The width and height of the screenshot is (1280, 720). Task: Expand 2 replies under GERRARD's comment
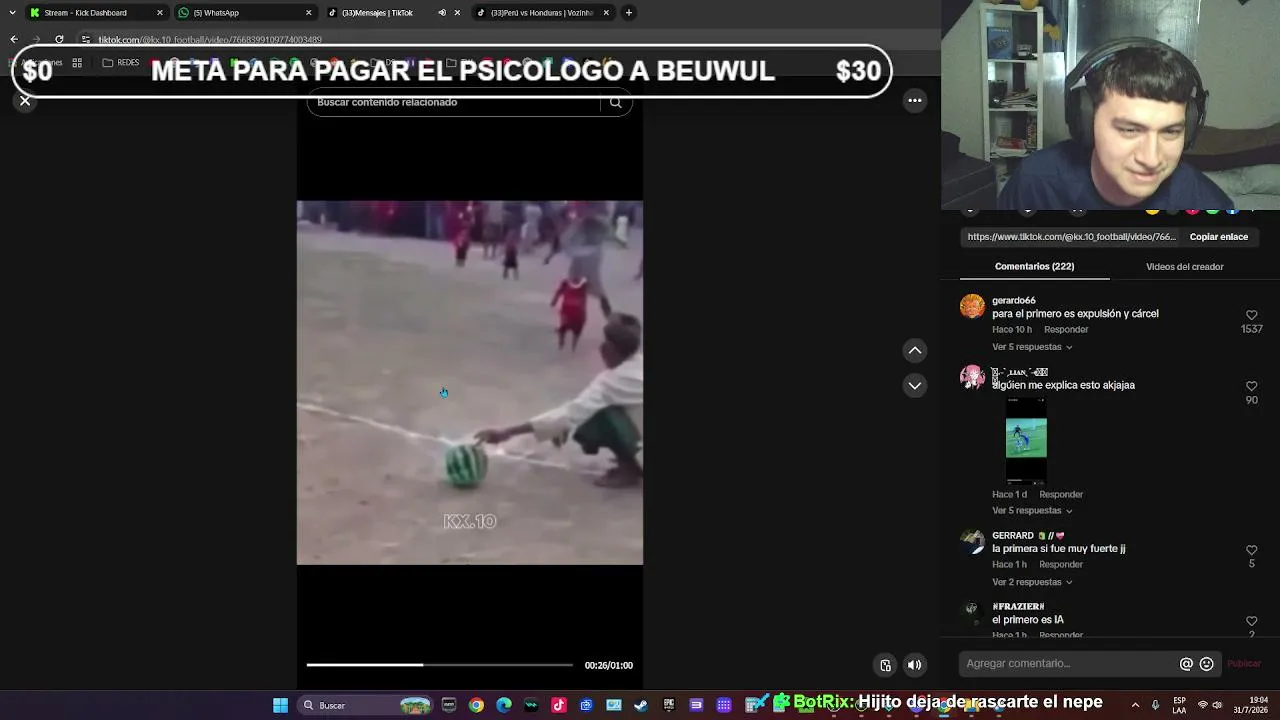point(1032,582)
